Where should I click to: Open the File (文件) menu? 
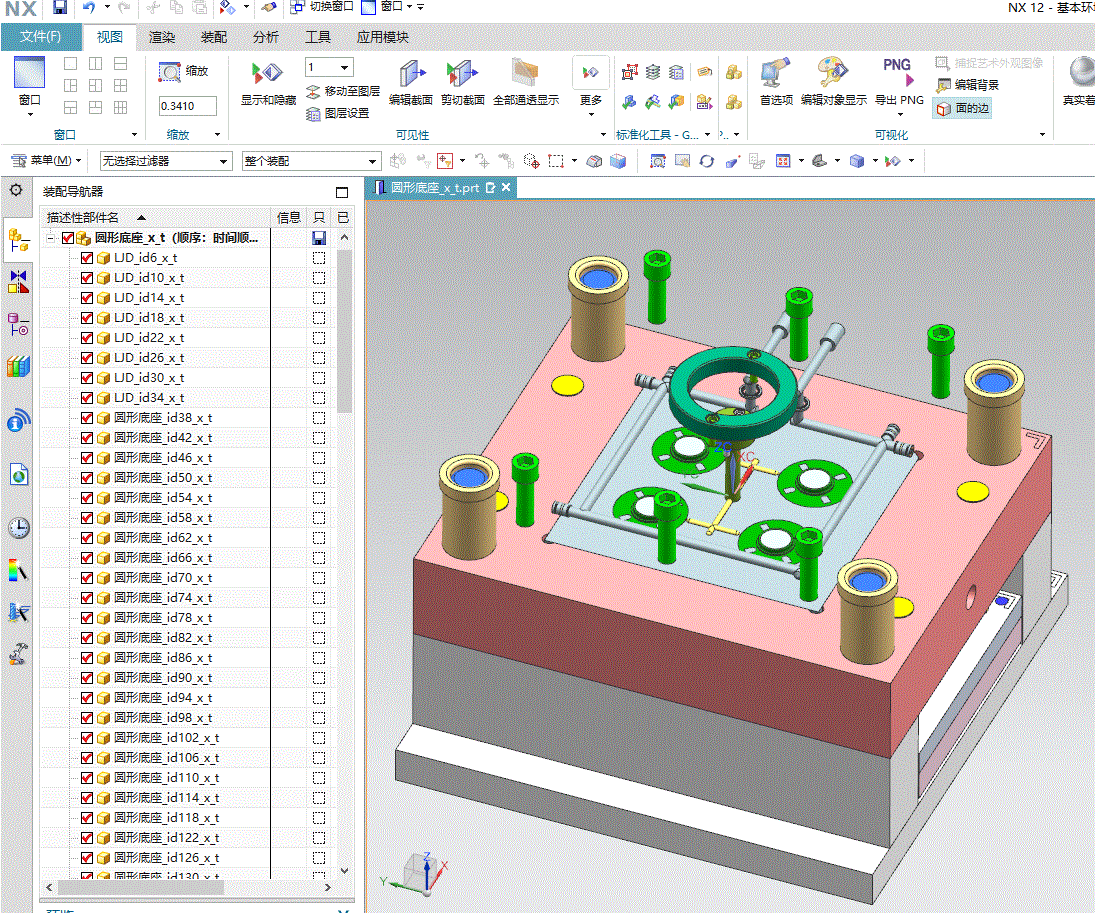tap(41, 37)
